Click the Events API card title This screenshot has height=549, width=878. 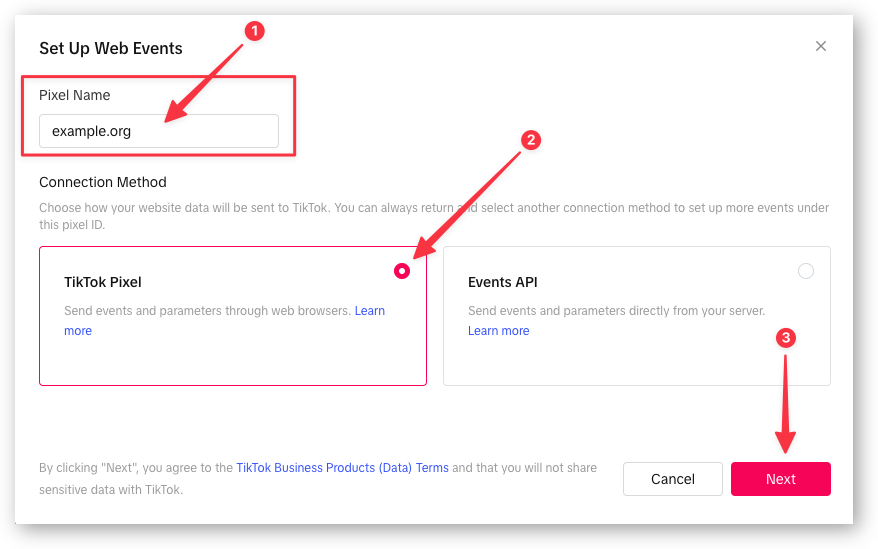(x=503, y=282)
